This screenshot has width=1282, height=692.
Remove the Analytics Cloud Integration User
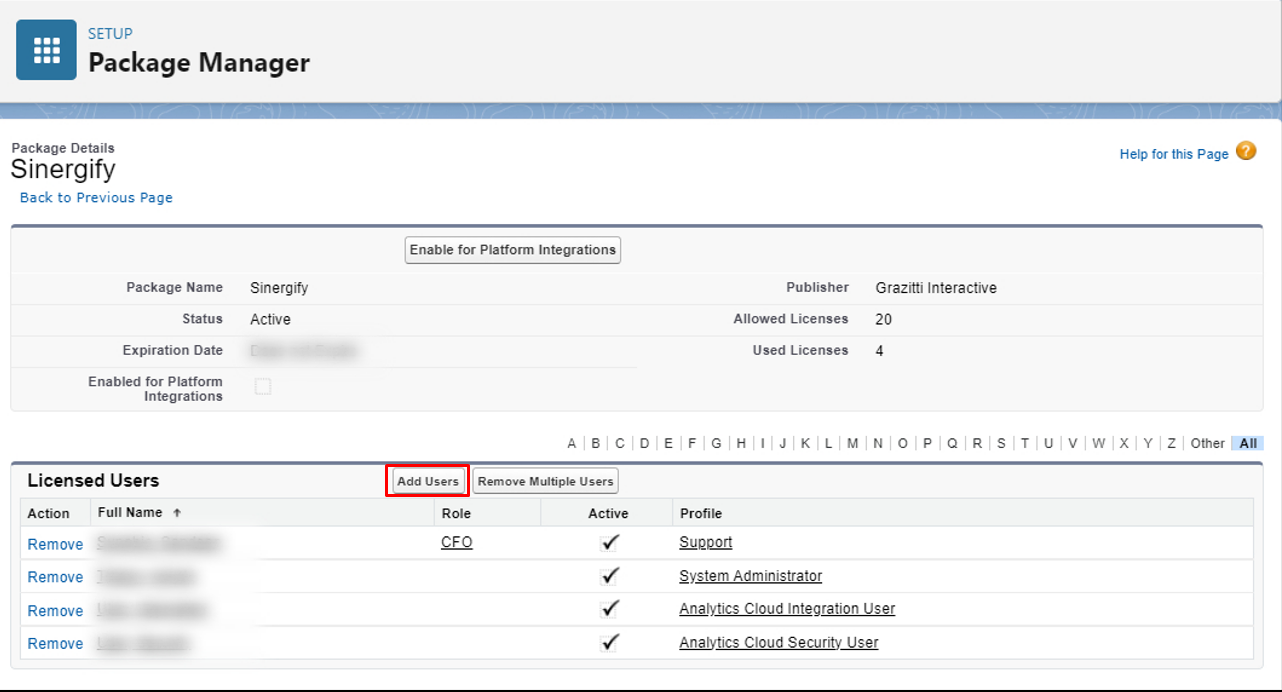point(55,611)
